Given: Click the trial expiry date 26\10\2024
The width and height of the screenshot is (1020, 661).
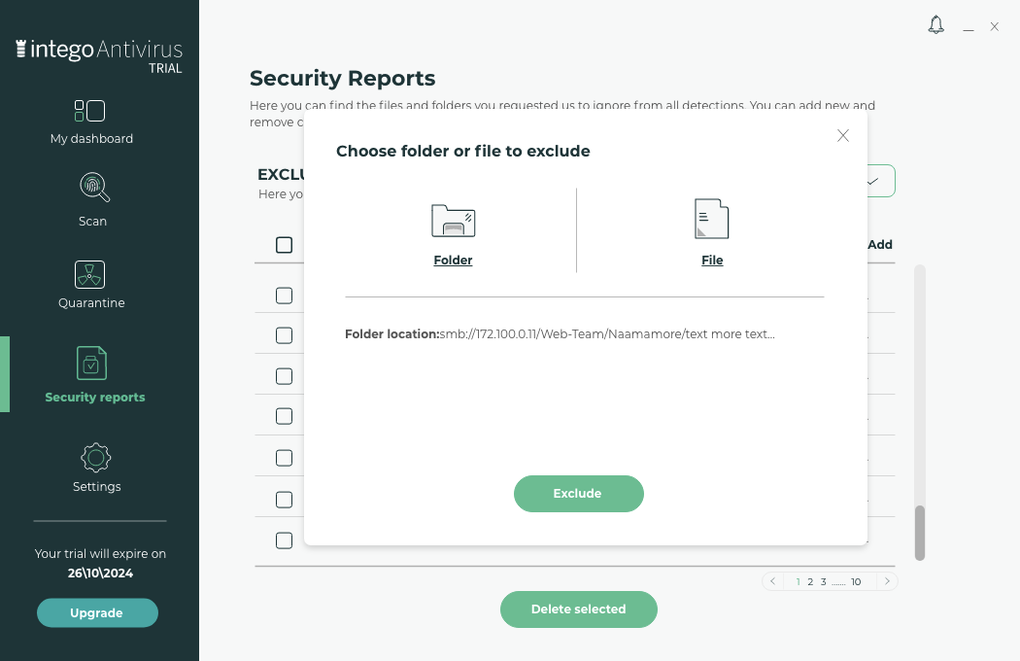Looking at the screenshot, I should click(x=100, y=573).
